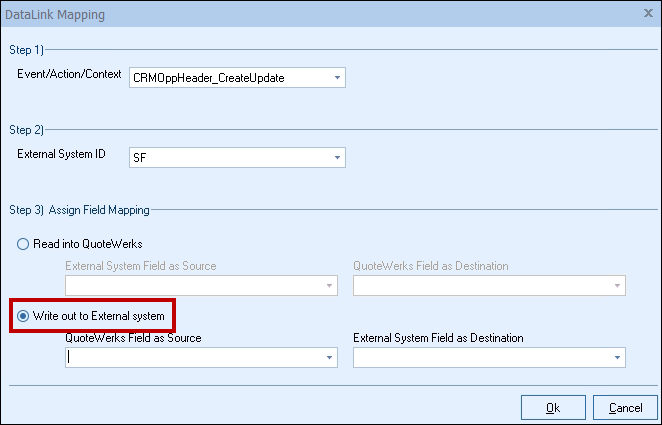Screen dimensions: 662x425
Task: Open the External System ID dropdown arrow
Action: coord(337,158)
